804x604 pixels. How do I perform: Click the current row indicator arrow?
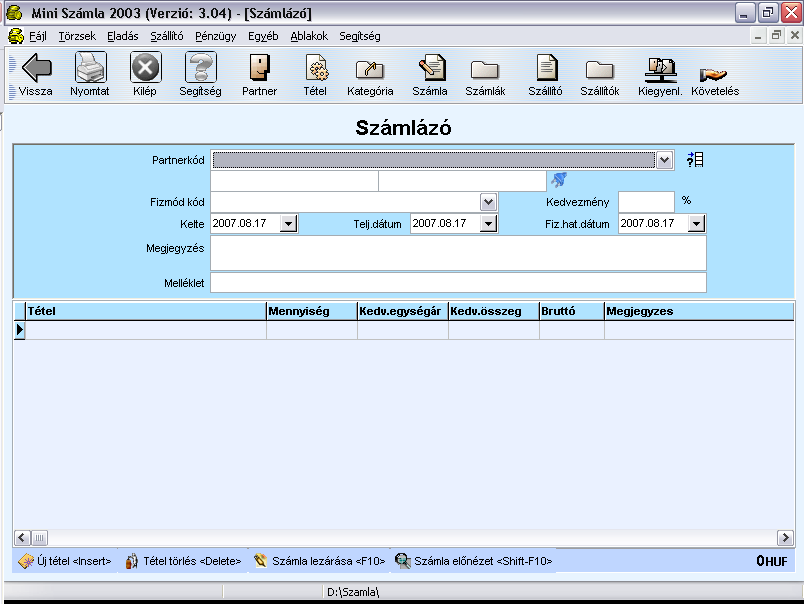(20, 330)
